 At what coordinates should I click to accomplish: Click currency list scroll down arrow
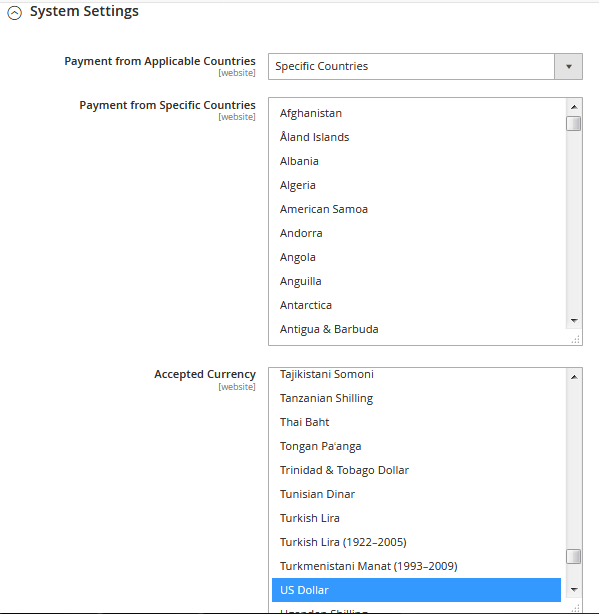574,589
